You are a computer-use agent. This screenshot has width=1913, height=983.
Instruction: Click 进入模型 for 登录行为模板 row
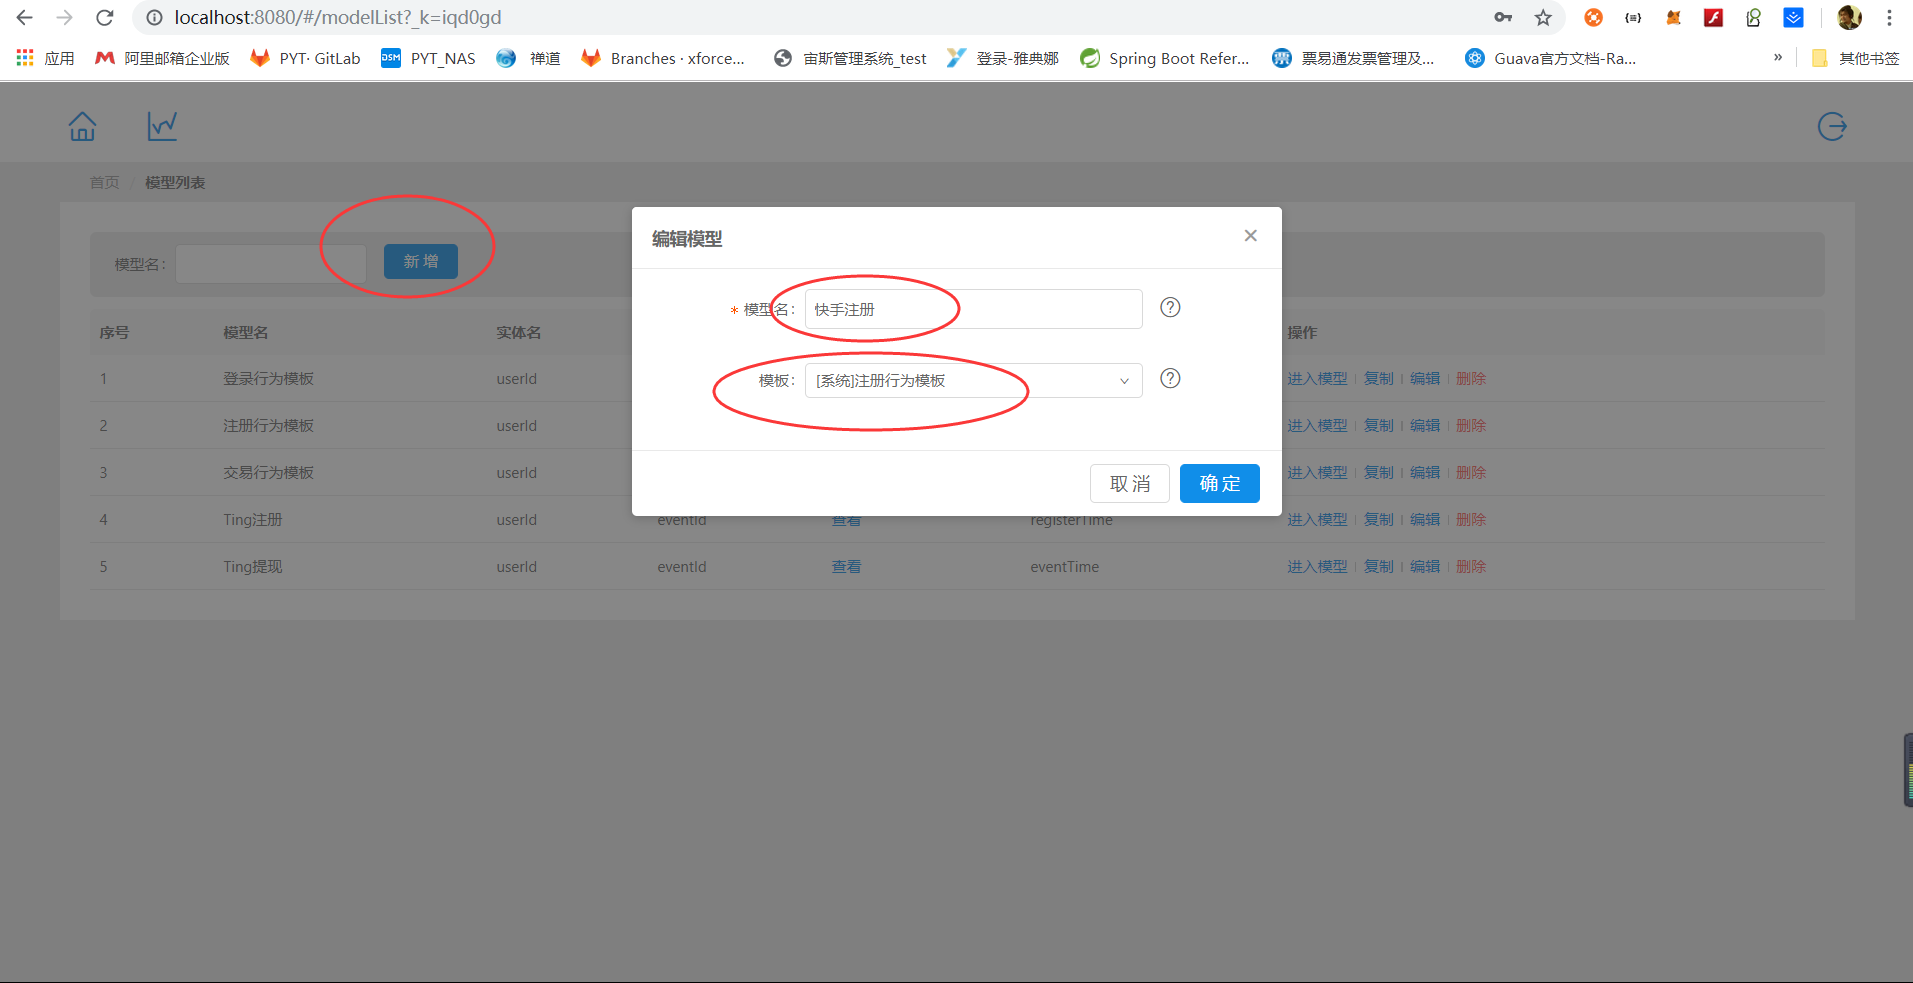coord(1317,379)
